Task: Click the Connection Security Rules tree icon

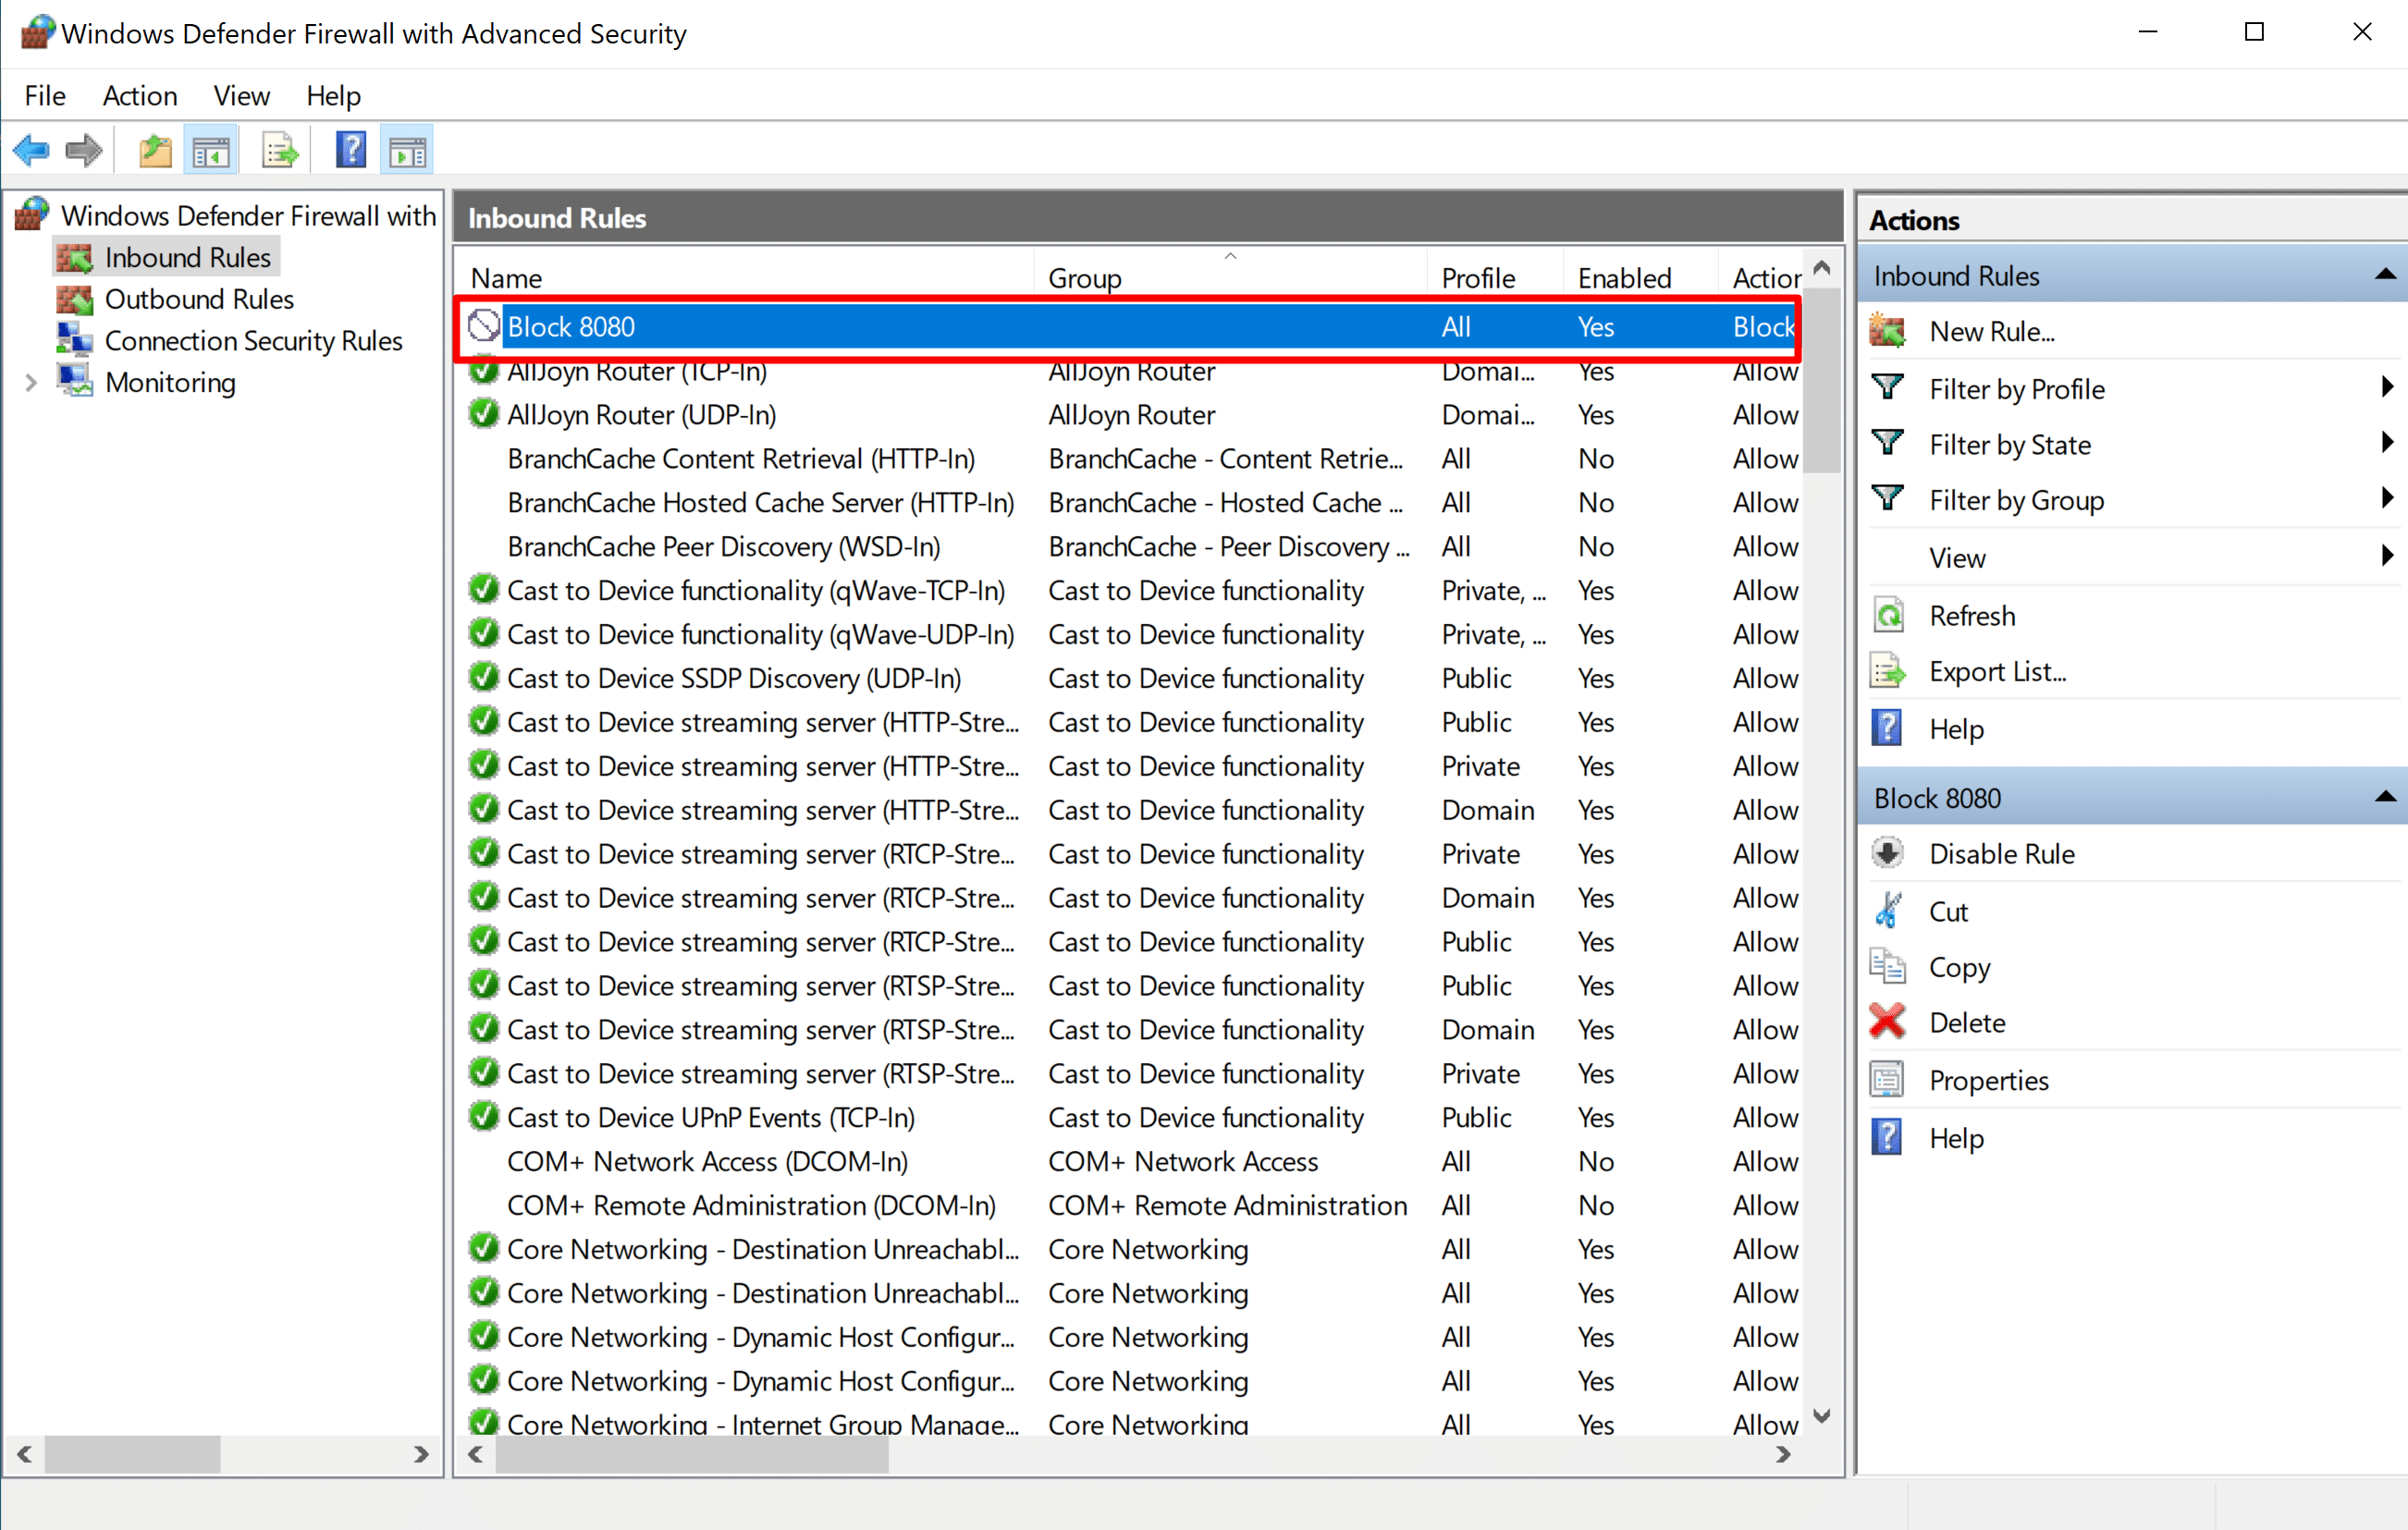Action: (x=75, y=340)
